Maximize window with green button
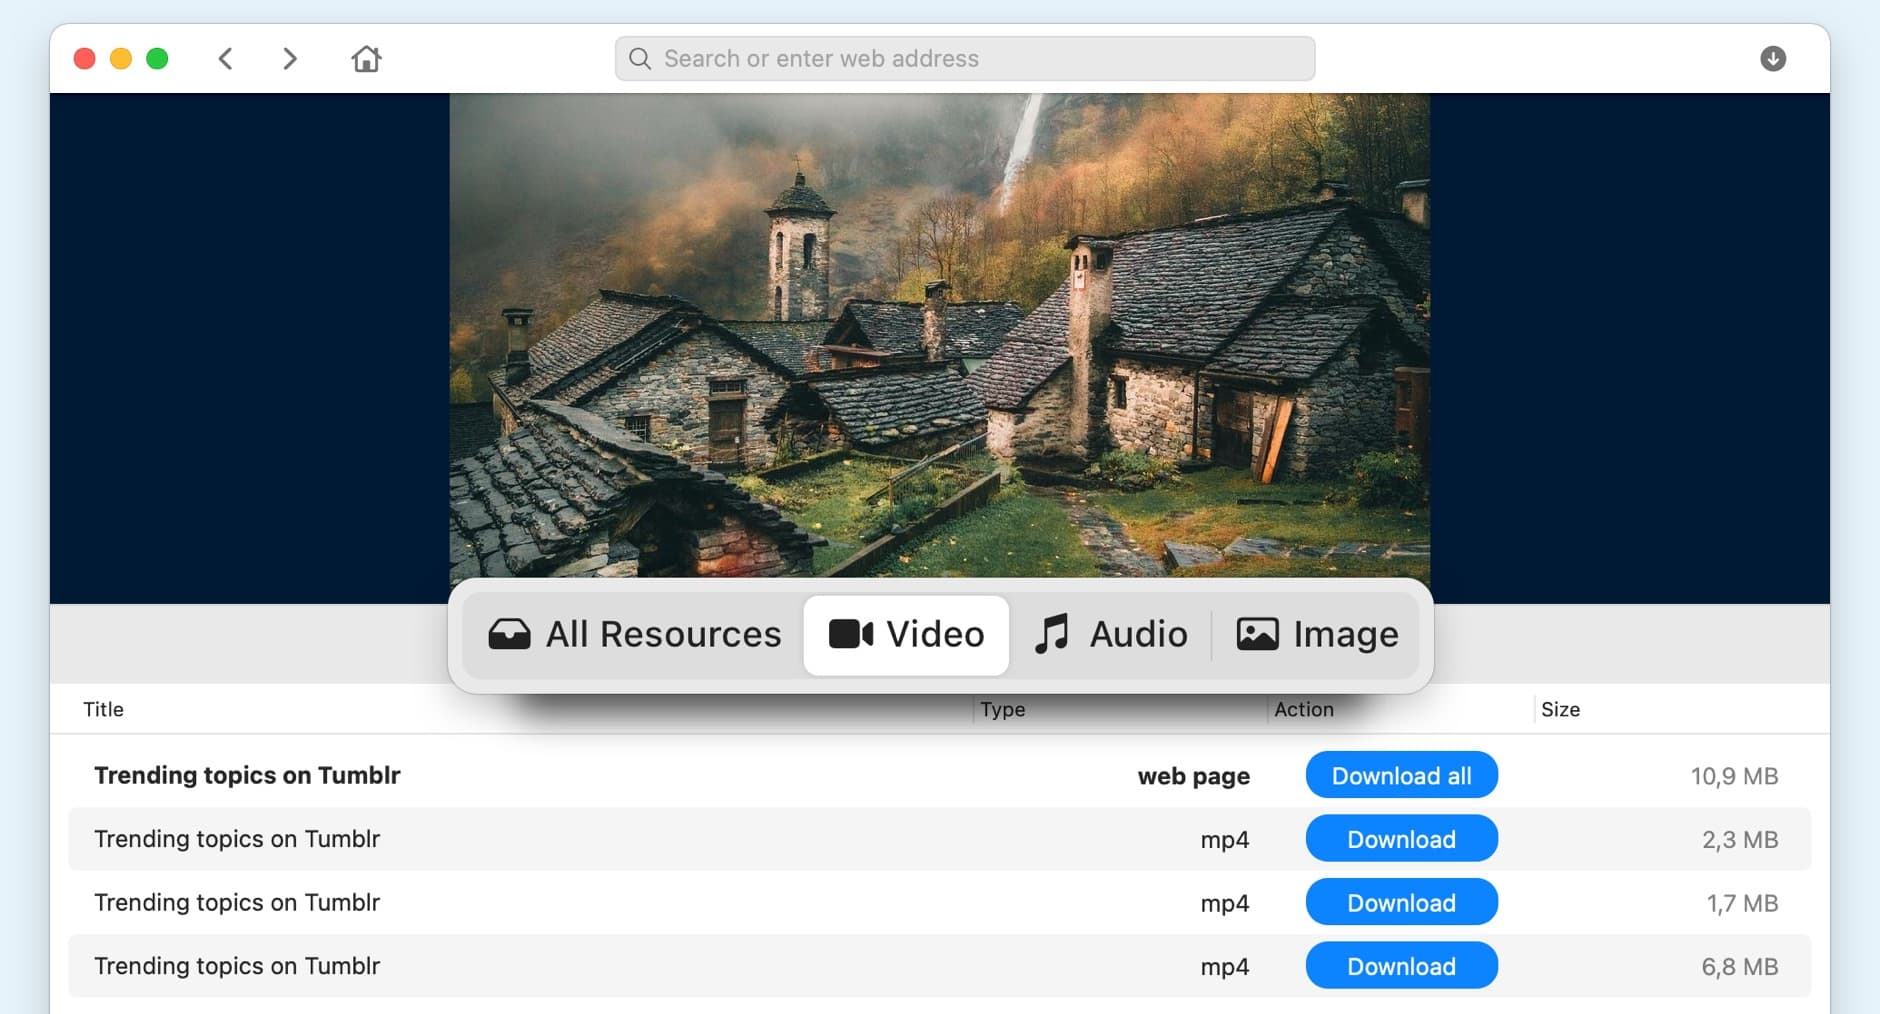This screenshot has height=1014, width=1880. (x=157, y=59)
